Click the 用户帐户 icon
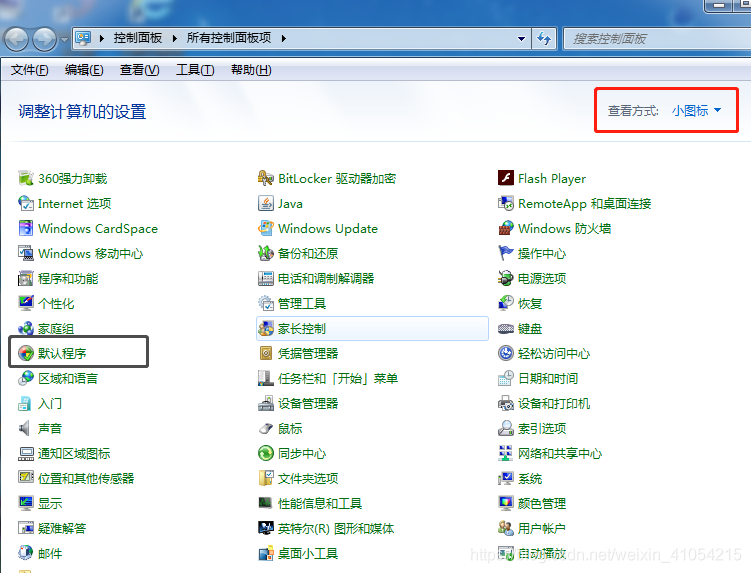Image resolution: width=751 pixels, height=573 pixels. 506,528
